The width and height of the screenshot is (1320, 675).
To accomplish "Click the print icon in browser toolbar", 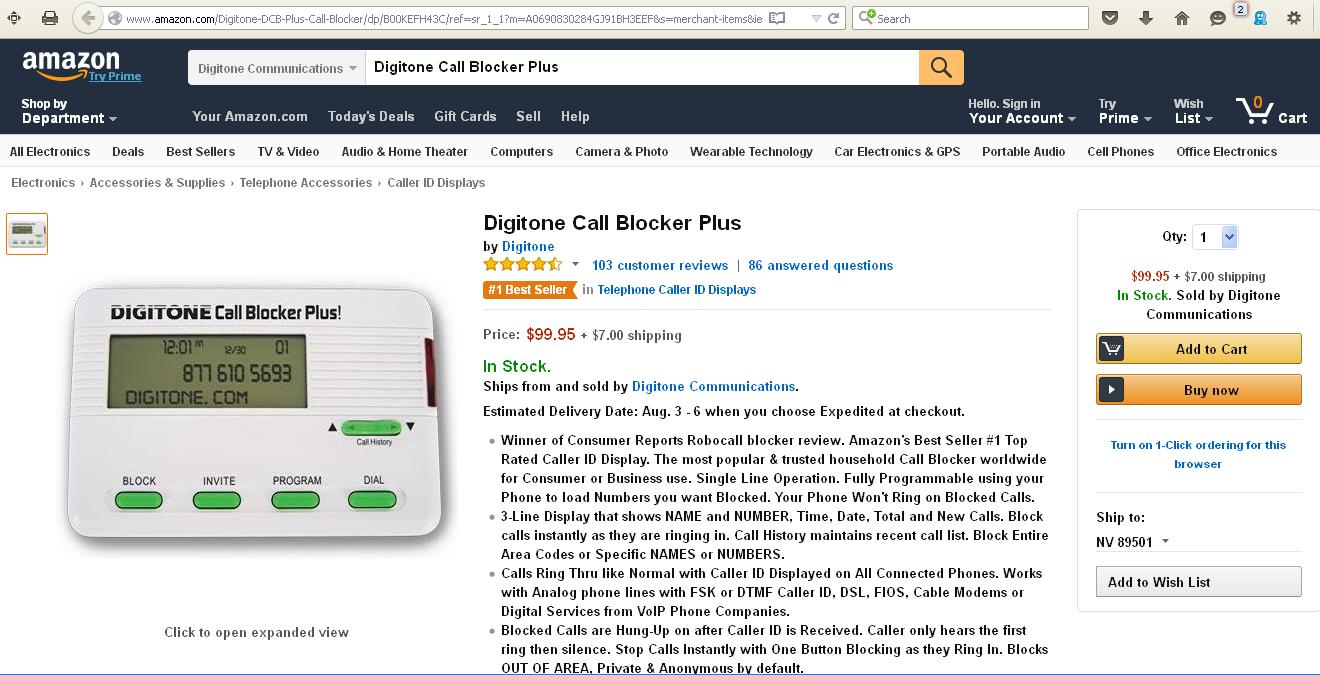I will pos(50,18).
